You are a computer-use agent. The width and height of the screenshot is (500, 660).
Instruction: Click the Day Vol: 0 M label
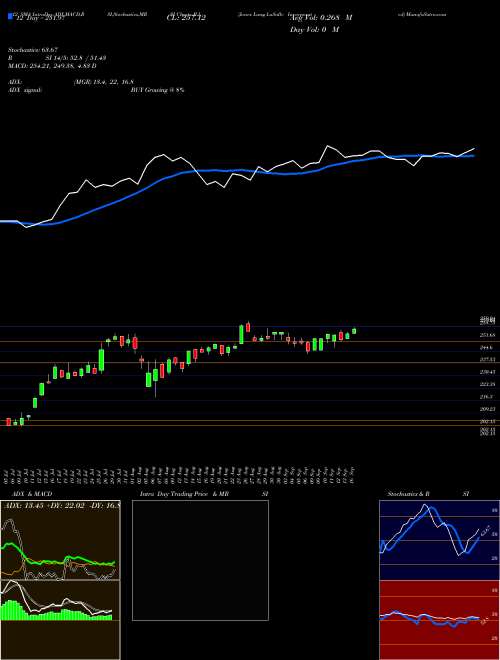click(x=315, y=29)
